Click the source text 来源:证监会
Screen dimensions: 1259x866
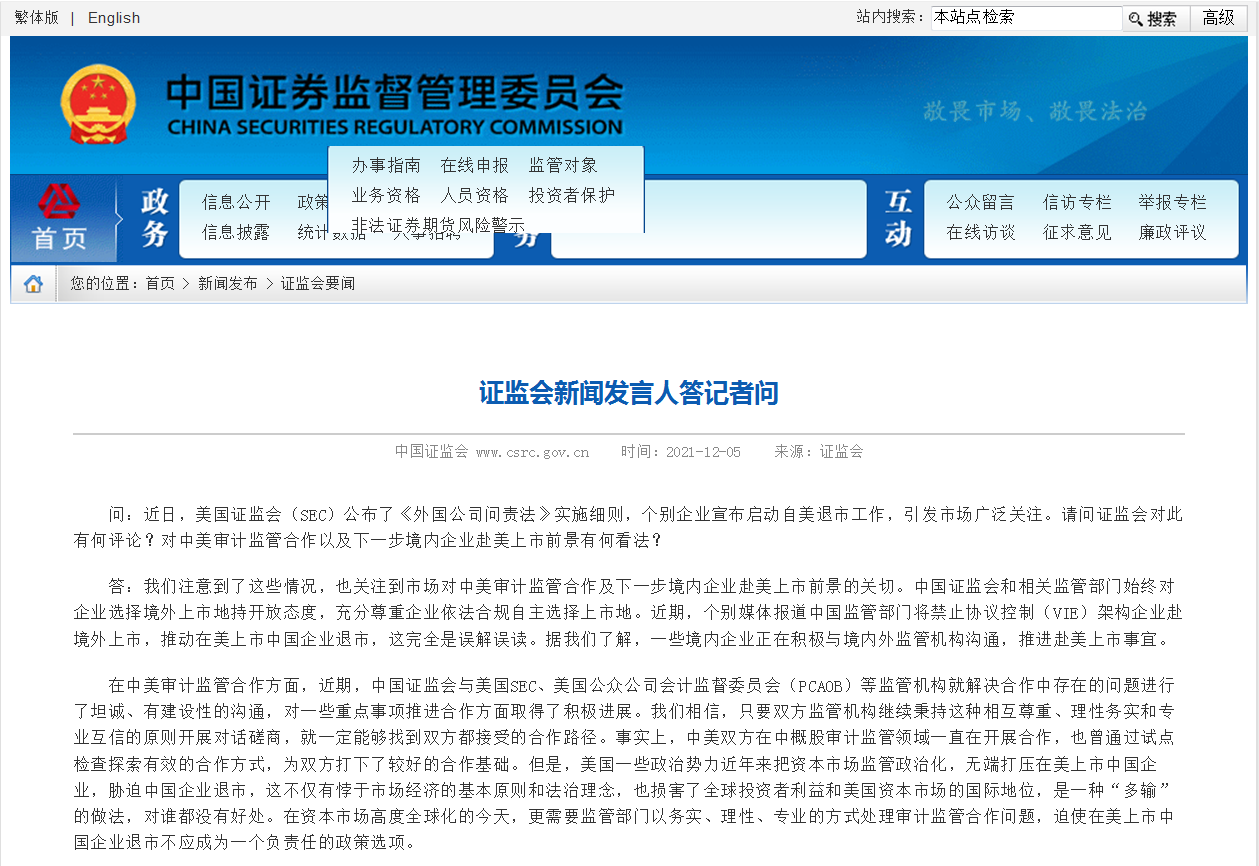818,452
